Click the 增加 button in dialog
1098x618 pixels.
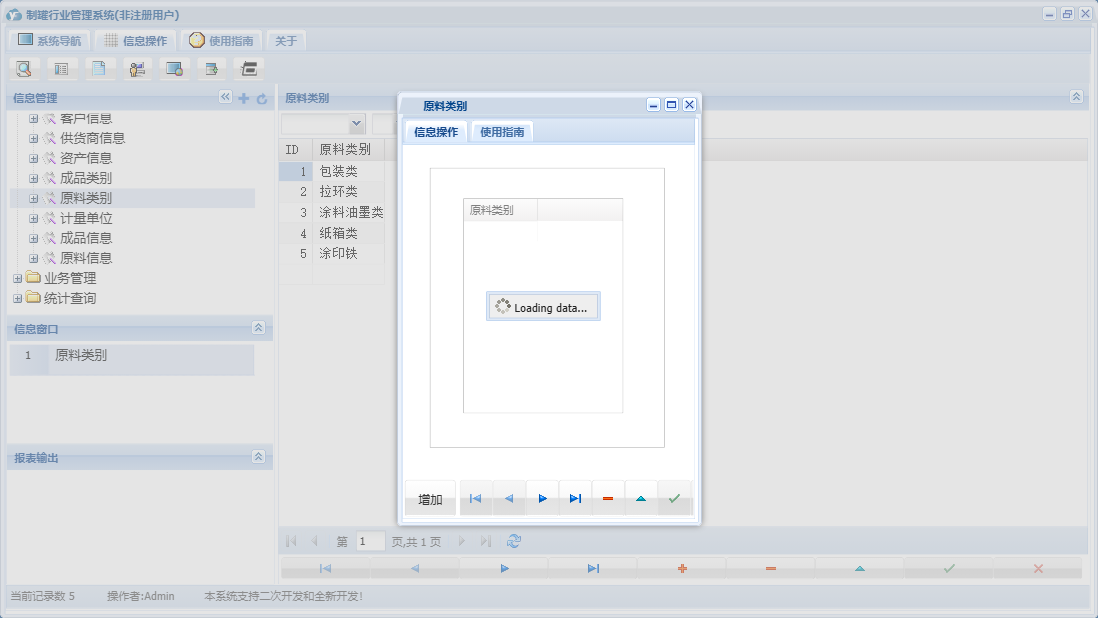(x=430, y=499)
